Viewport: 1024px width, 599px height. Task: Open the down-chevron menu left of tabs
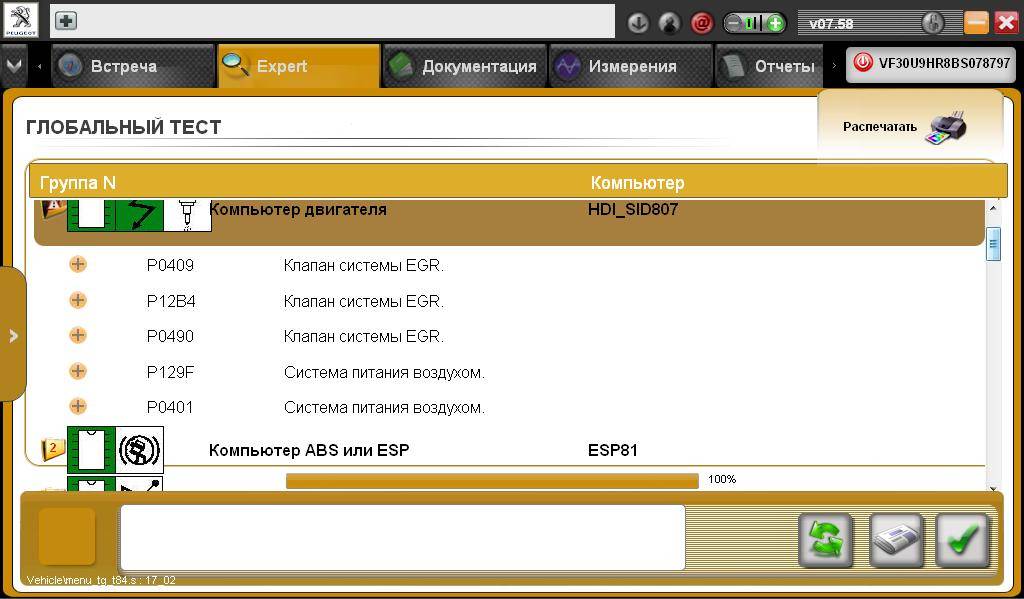click(13, 65)
